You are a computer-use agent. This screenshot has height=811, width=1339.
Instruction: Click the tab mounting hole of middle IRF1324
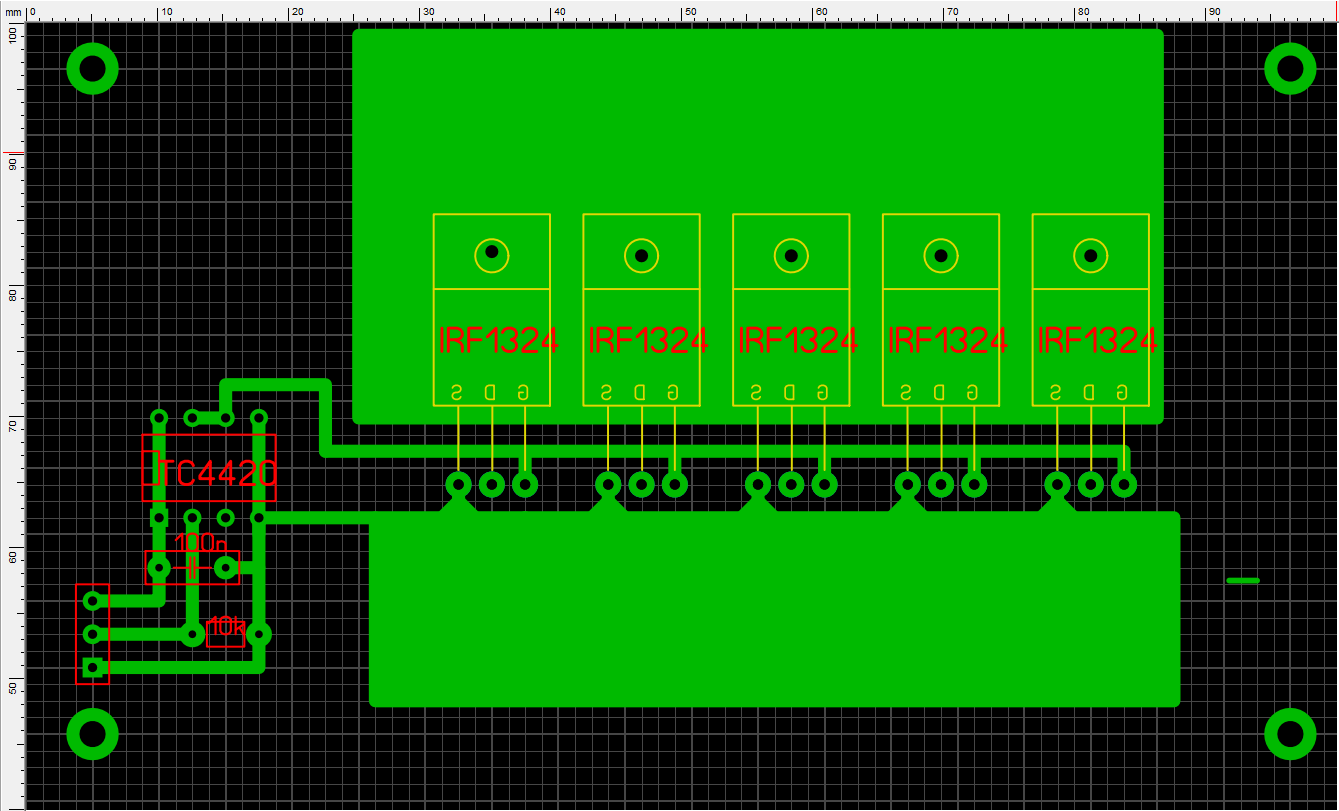tap(791, 256)
